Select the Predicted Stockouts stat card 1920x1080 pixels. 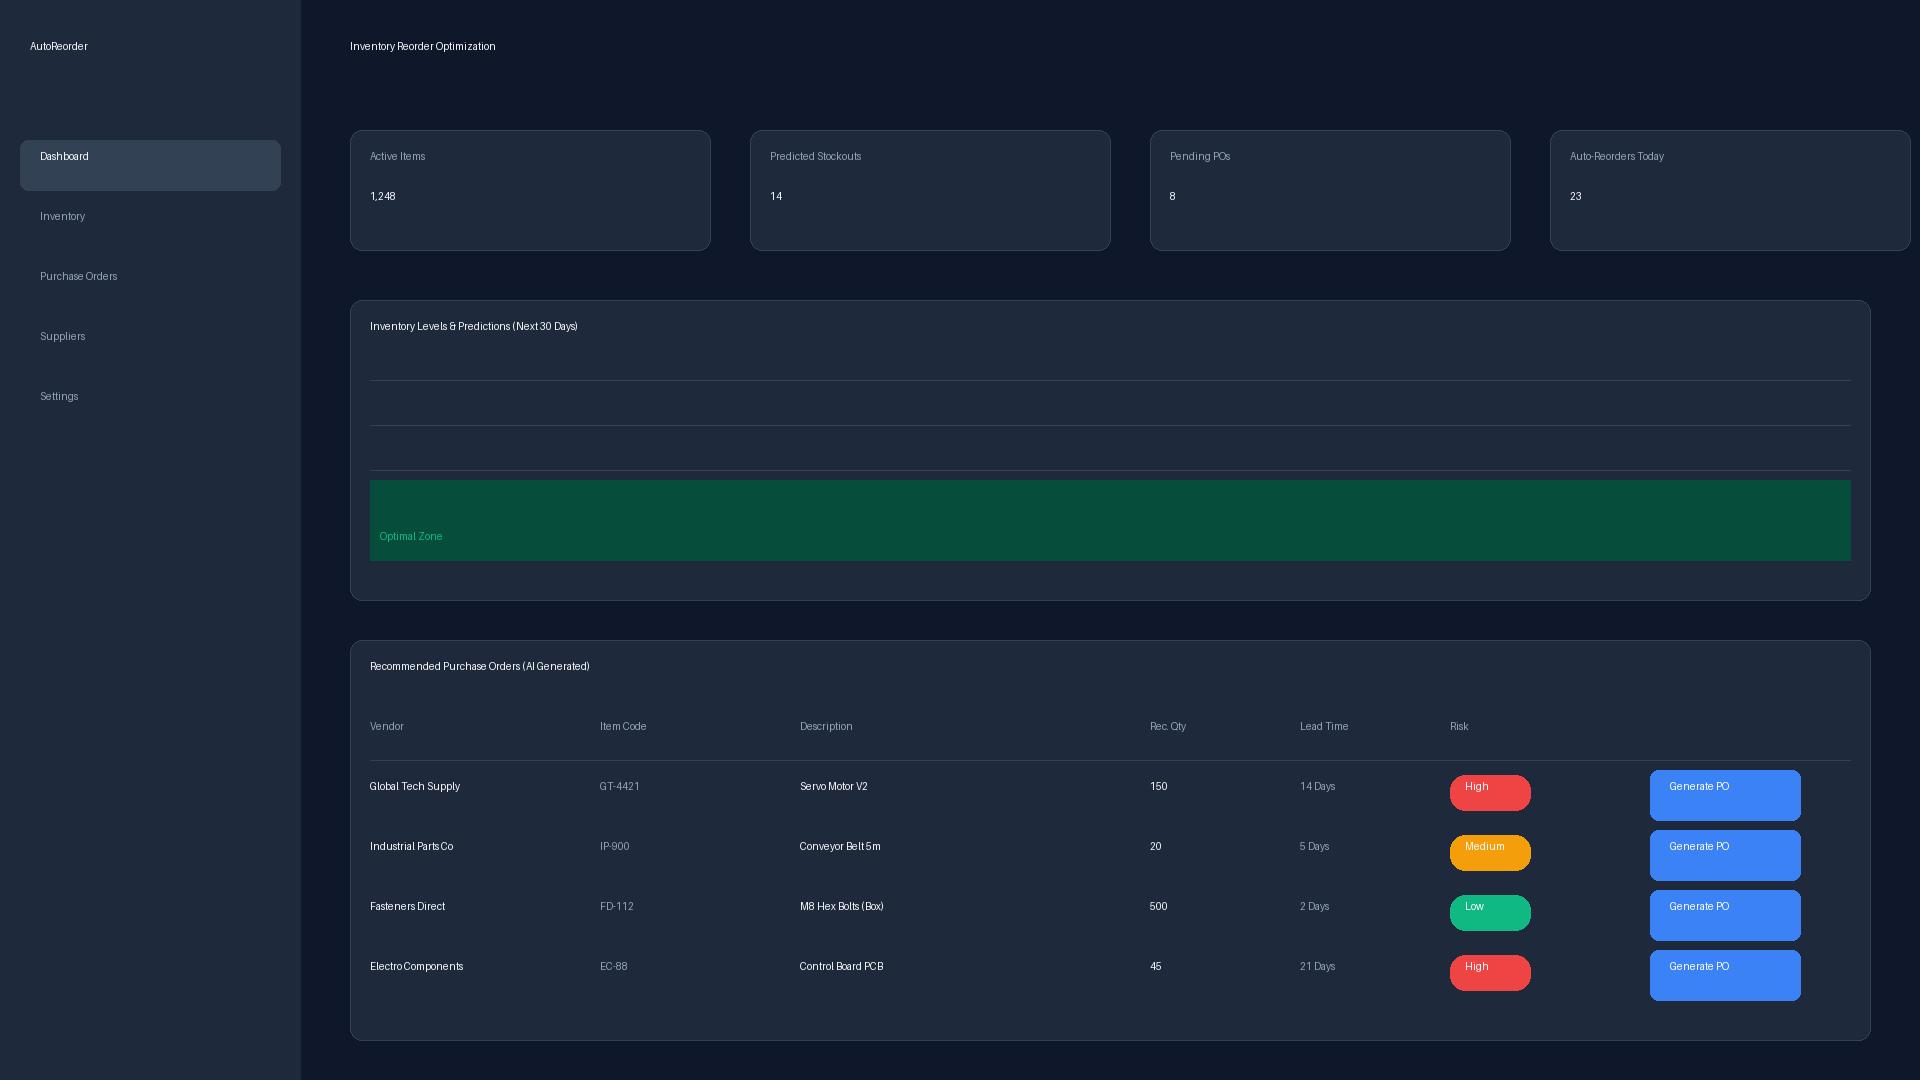click(x=930, y=190)
